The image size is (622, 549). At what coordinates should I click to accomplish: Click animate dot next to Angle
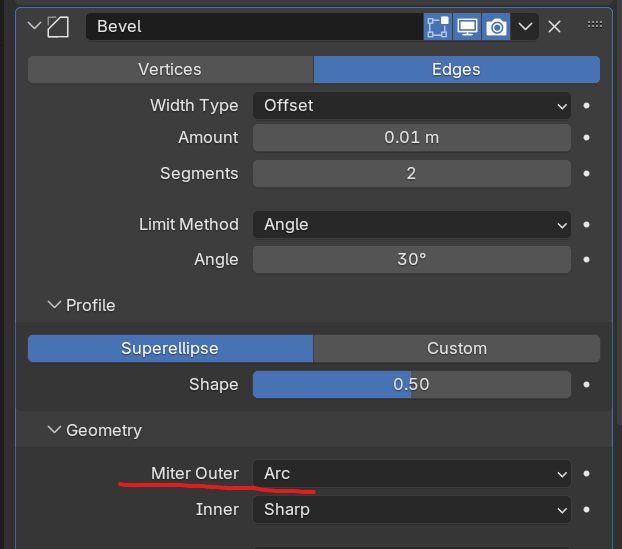586,260
